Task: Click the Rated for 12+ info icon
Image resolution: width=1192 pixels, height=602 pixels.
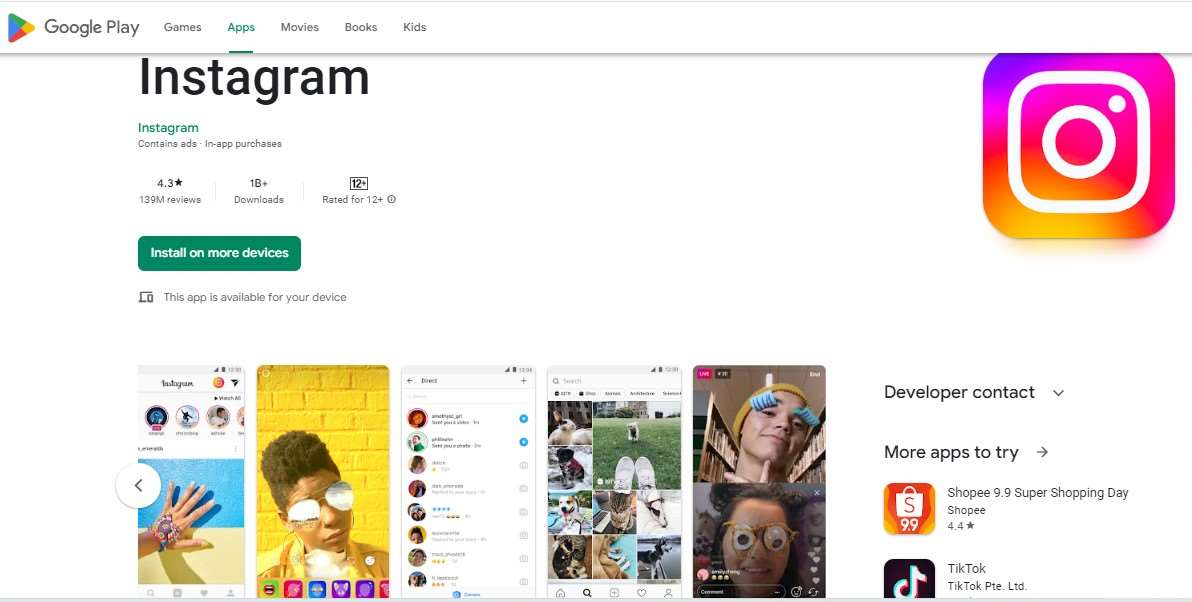Action: pyautogui.click(x=392, y=200)
